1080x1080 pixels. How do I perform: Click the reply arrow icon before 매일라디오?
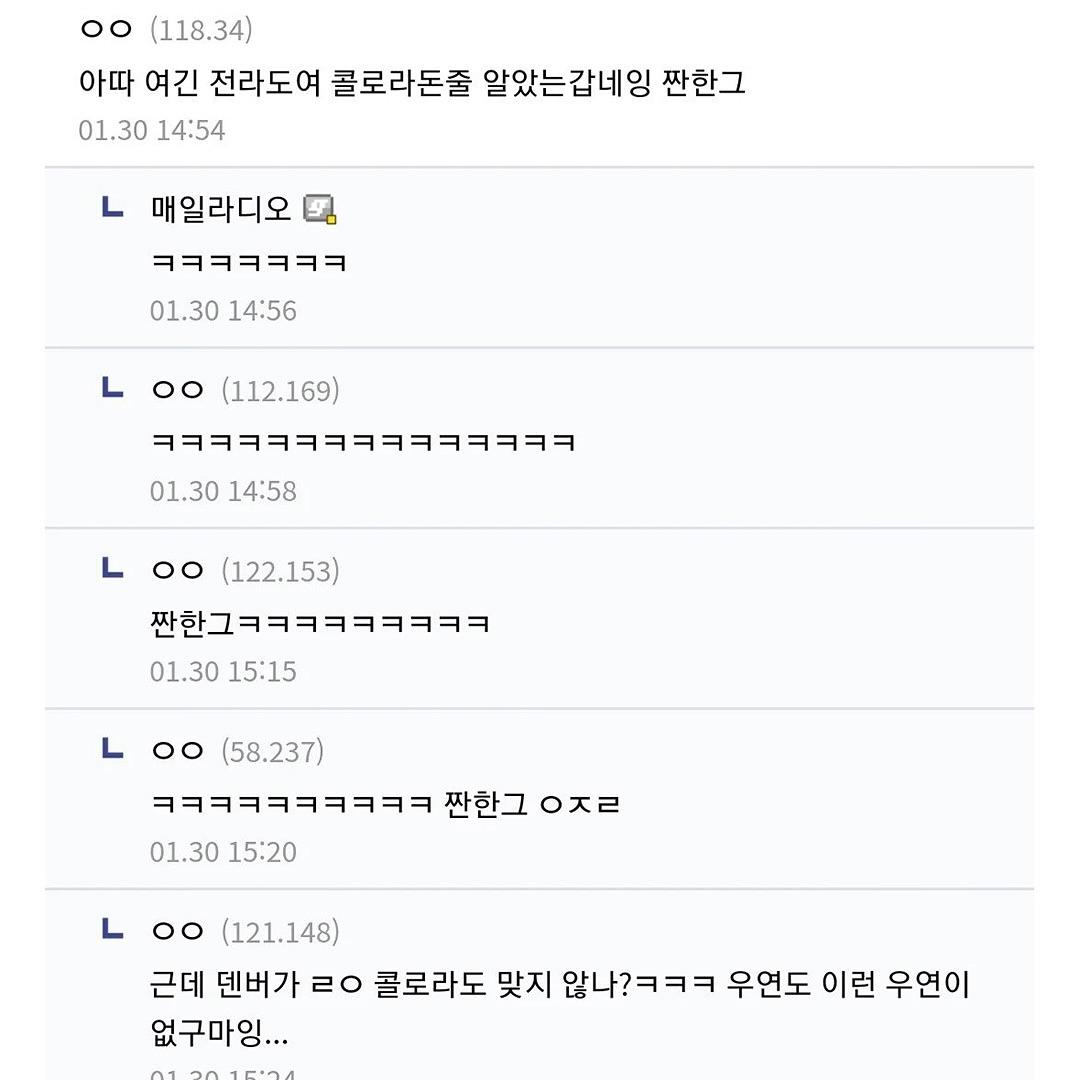(x=112, y=207)
